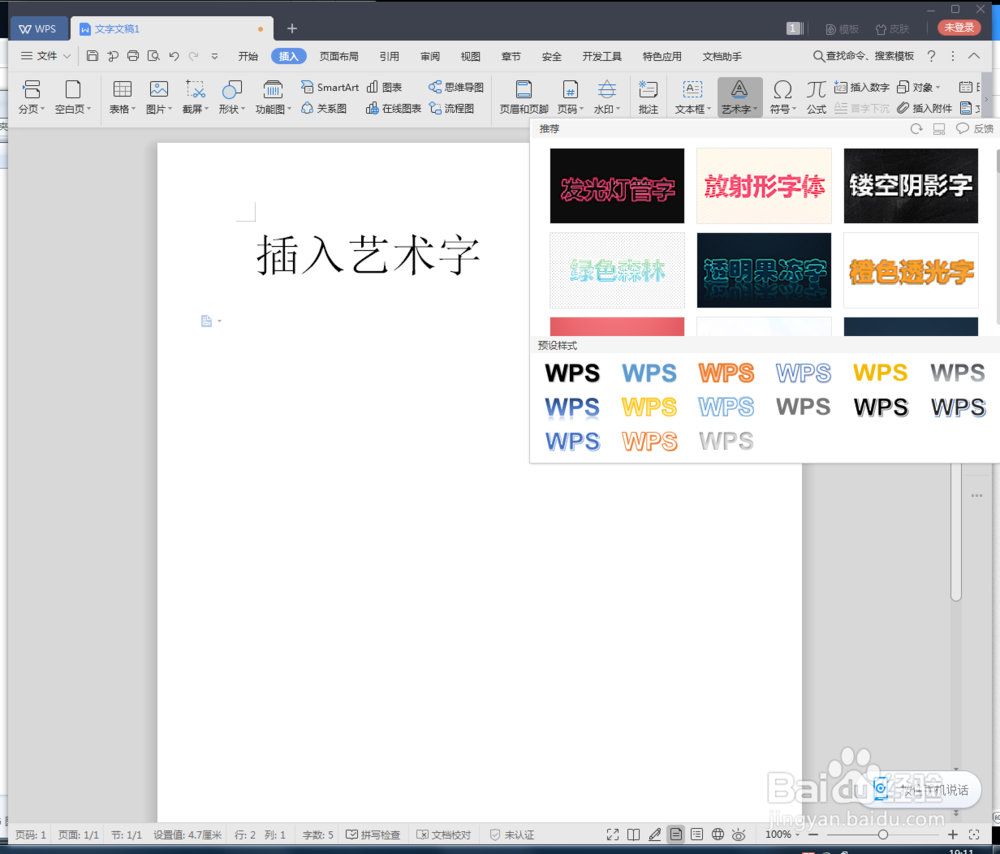Screen dimensions: 1000x854
Task: Click the 批注 comment icon
Action: click(648, 97)
